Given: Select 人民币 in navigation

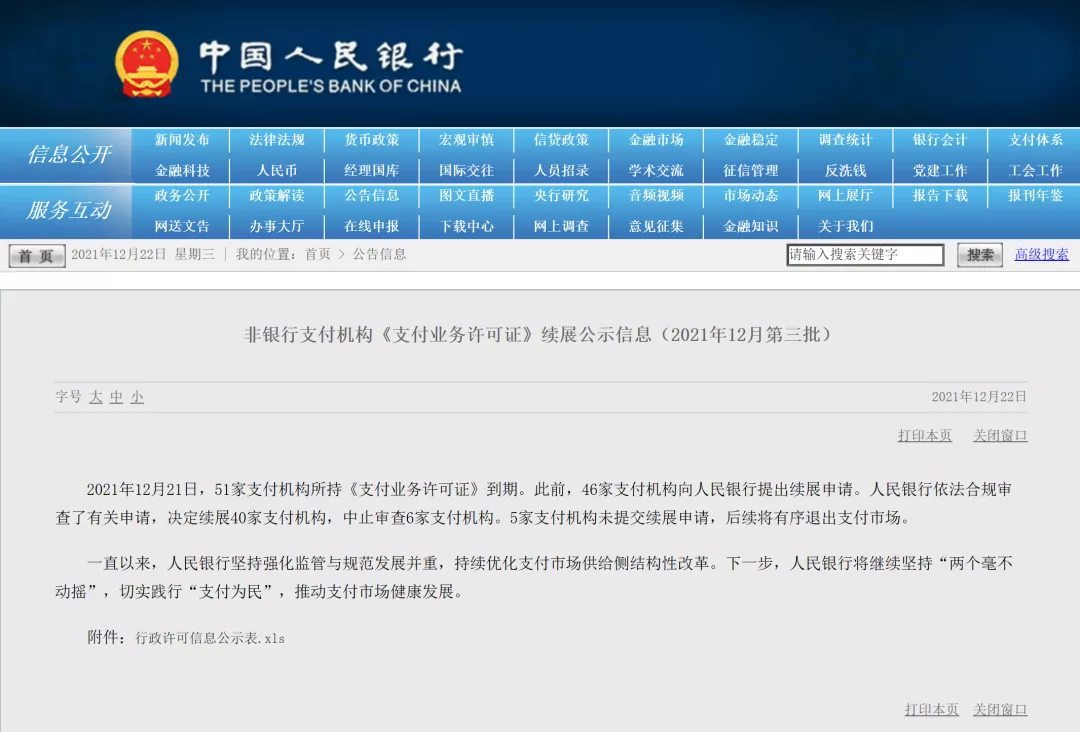Looking at the screenshot, I should click(277, 170).
